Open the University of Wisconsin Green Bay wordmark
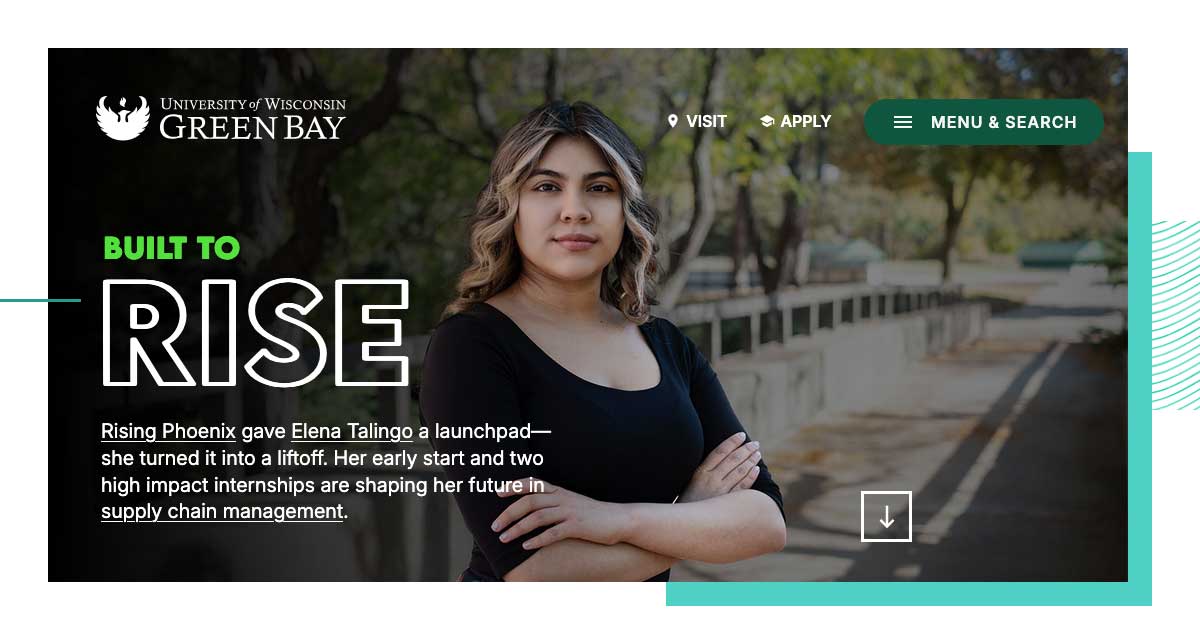The height and width of the screenshot is (630, 1200). click(x=252, y=118)
